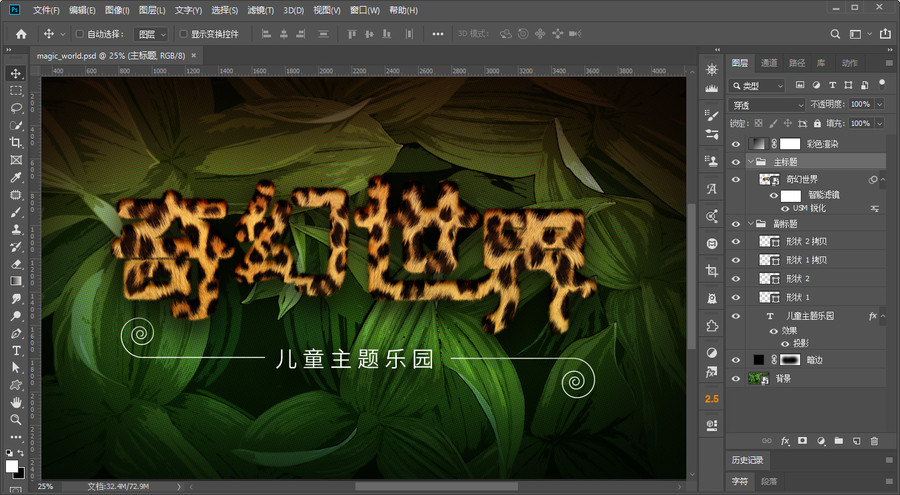The height and width of the screenshot is (495, 900).
Task: Close the magic_world.psd document tab
Action: [193, 56]
